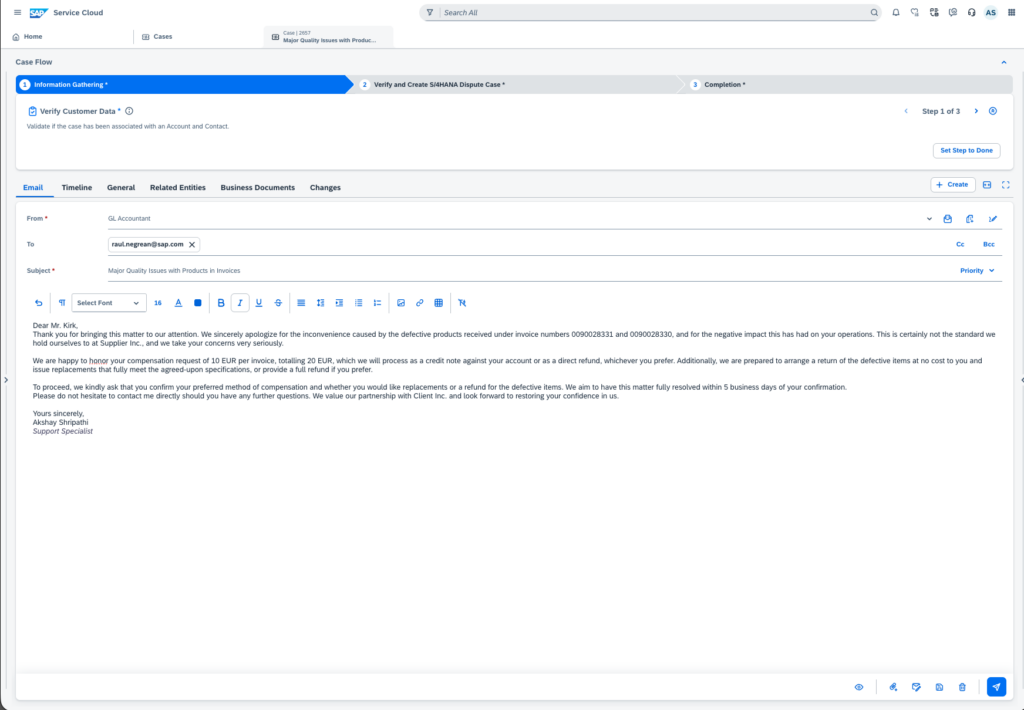Click the save draft icon
Viewport: 1024px width, 710px height.
click(x=939, y=686)
